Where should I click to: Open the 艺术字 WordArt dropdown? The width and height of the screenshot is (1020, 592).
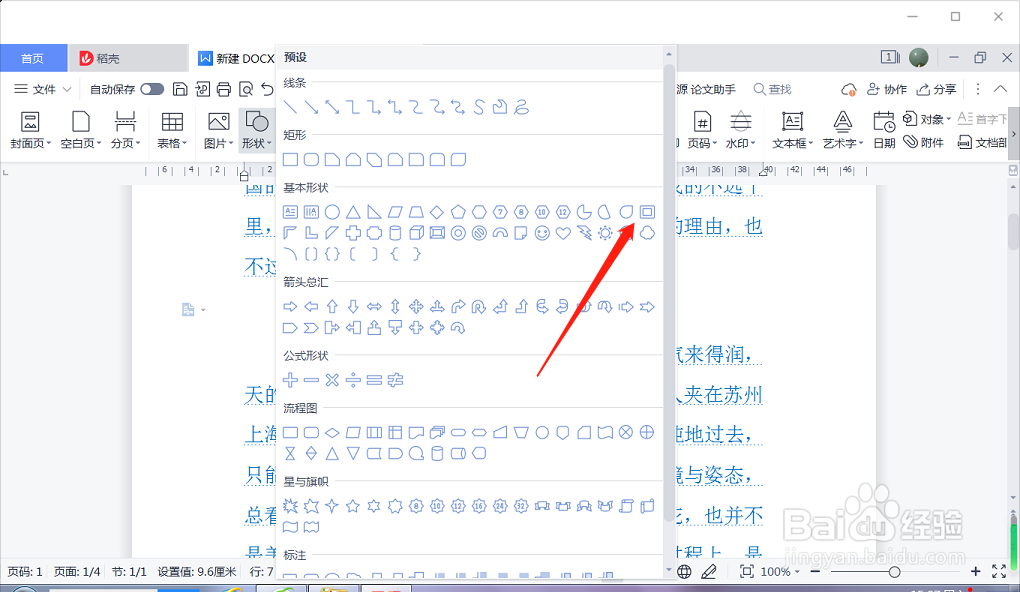pos(842,144)
